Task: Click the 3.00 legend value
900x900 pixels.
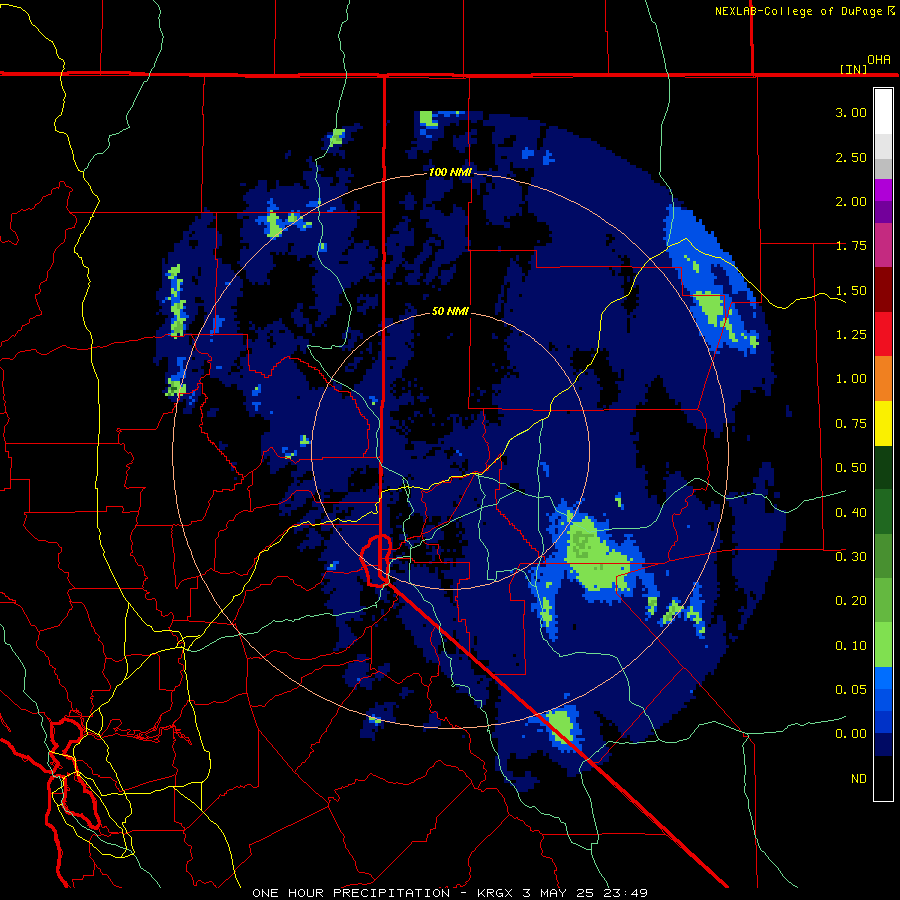Action: coord(851,112)
